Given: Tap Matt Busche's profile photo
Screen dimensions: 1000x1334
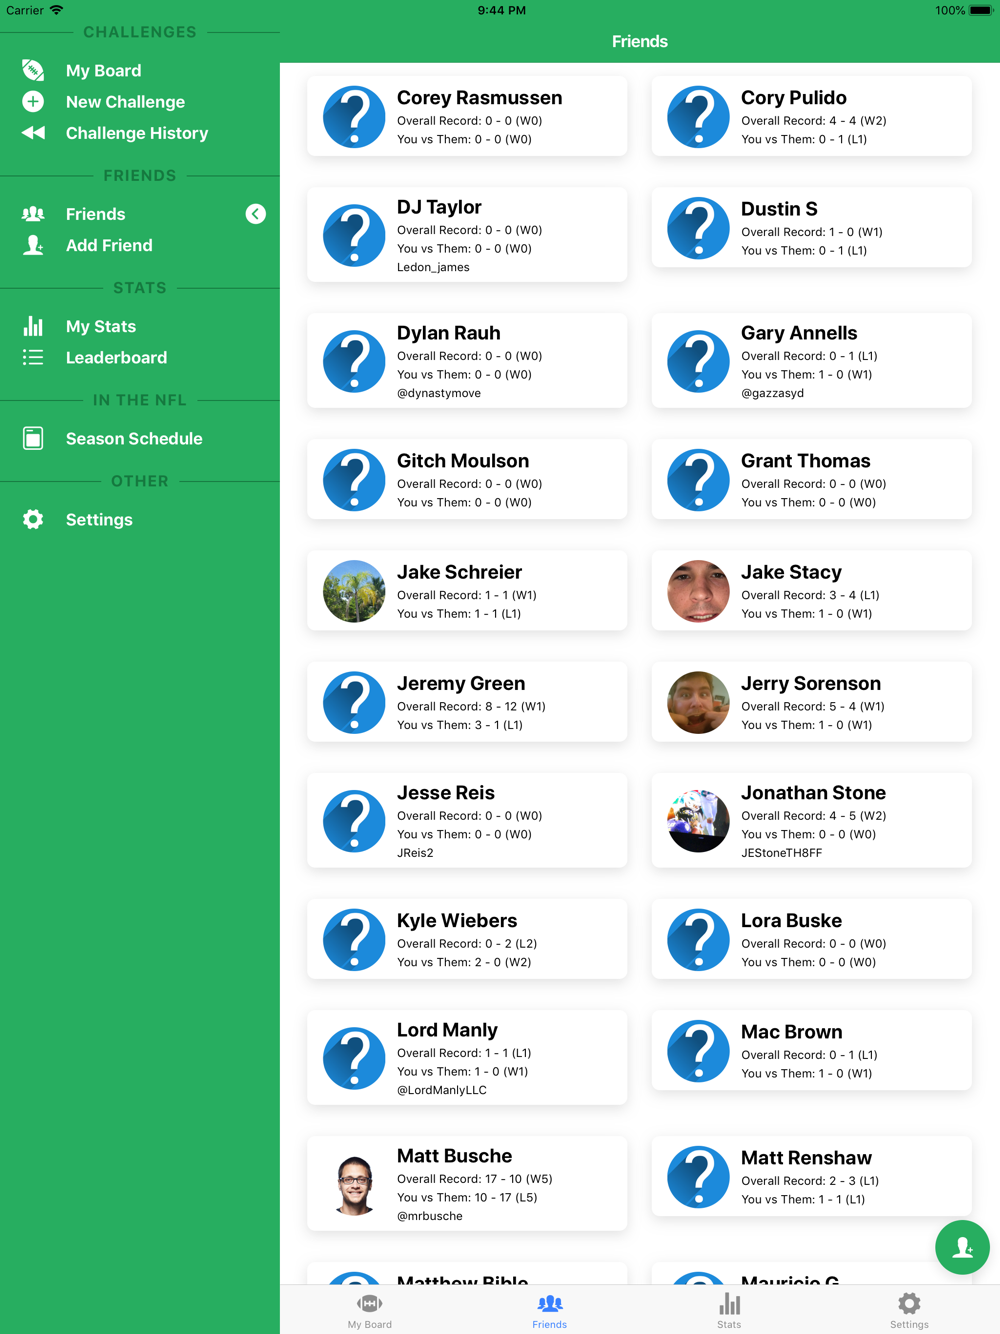Looking at the screenshot, I should 354,1184.
